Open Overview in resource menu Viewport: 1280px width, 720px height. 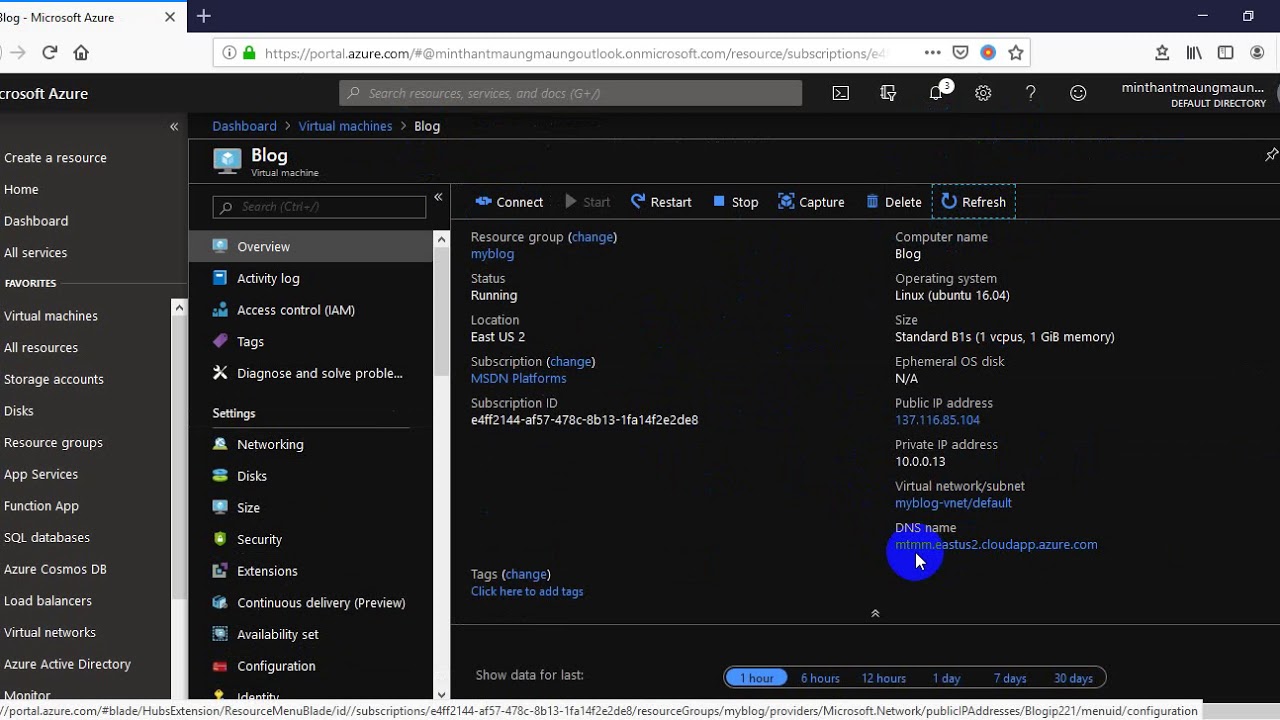coord(311,247)
